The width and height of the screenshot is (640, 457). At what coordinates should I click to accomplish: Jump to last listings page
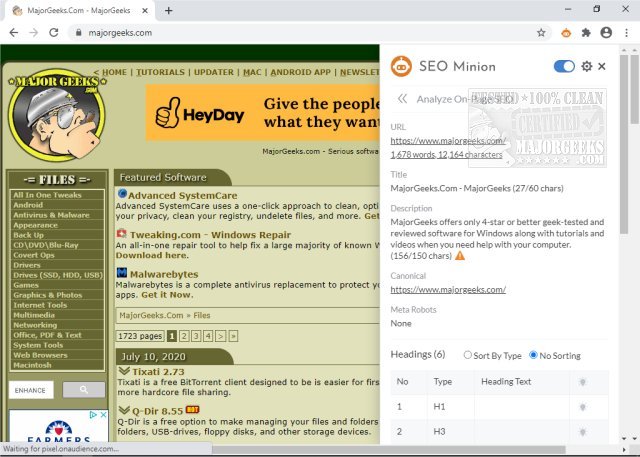tap(233, 336)
